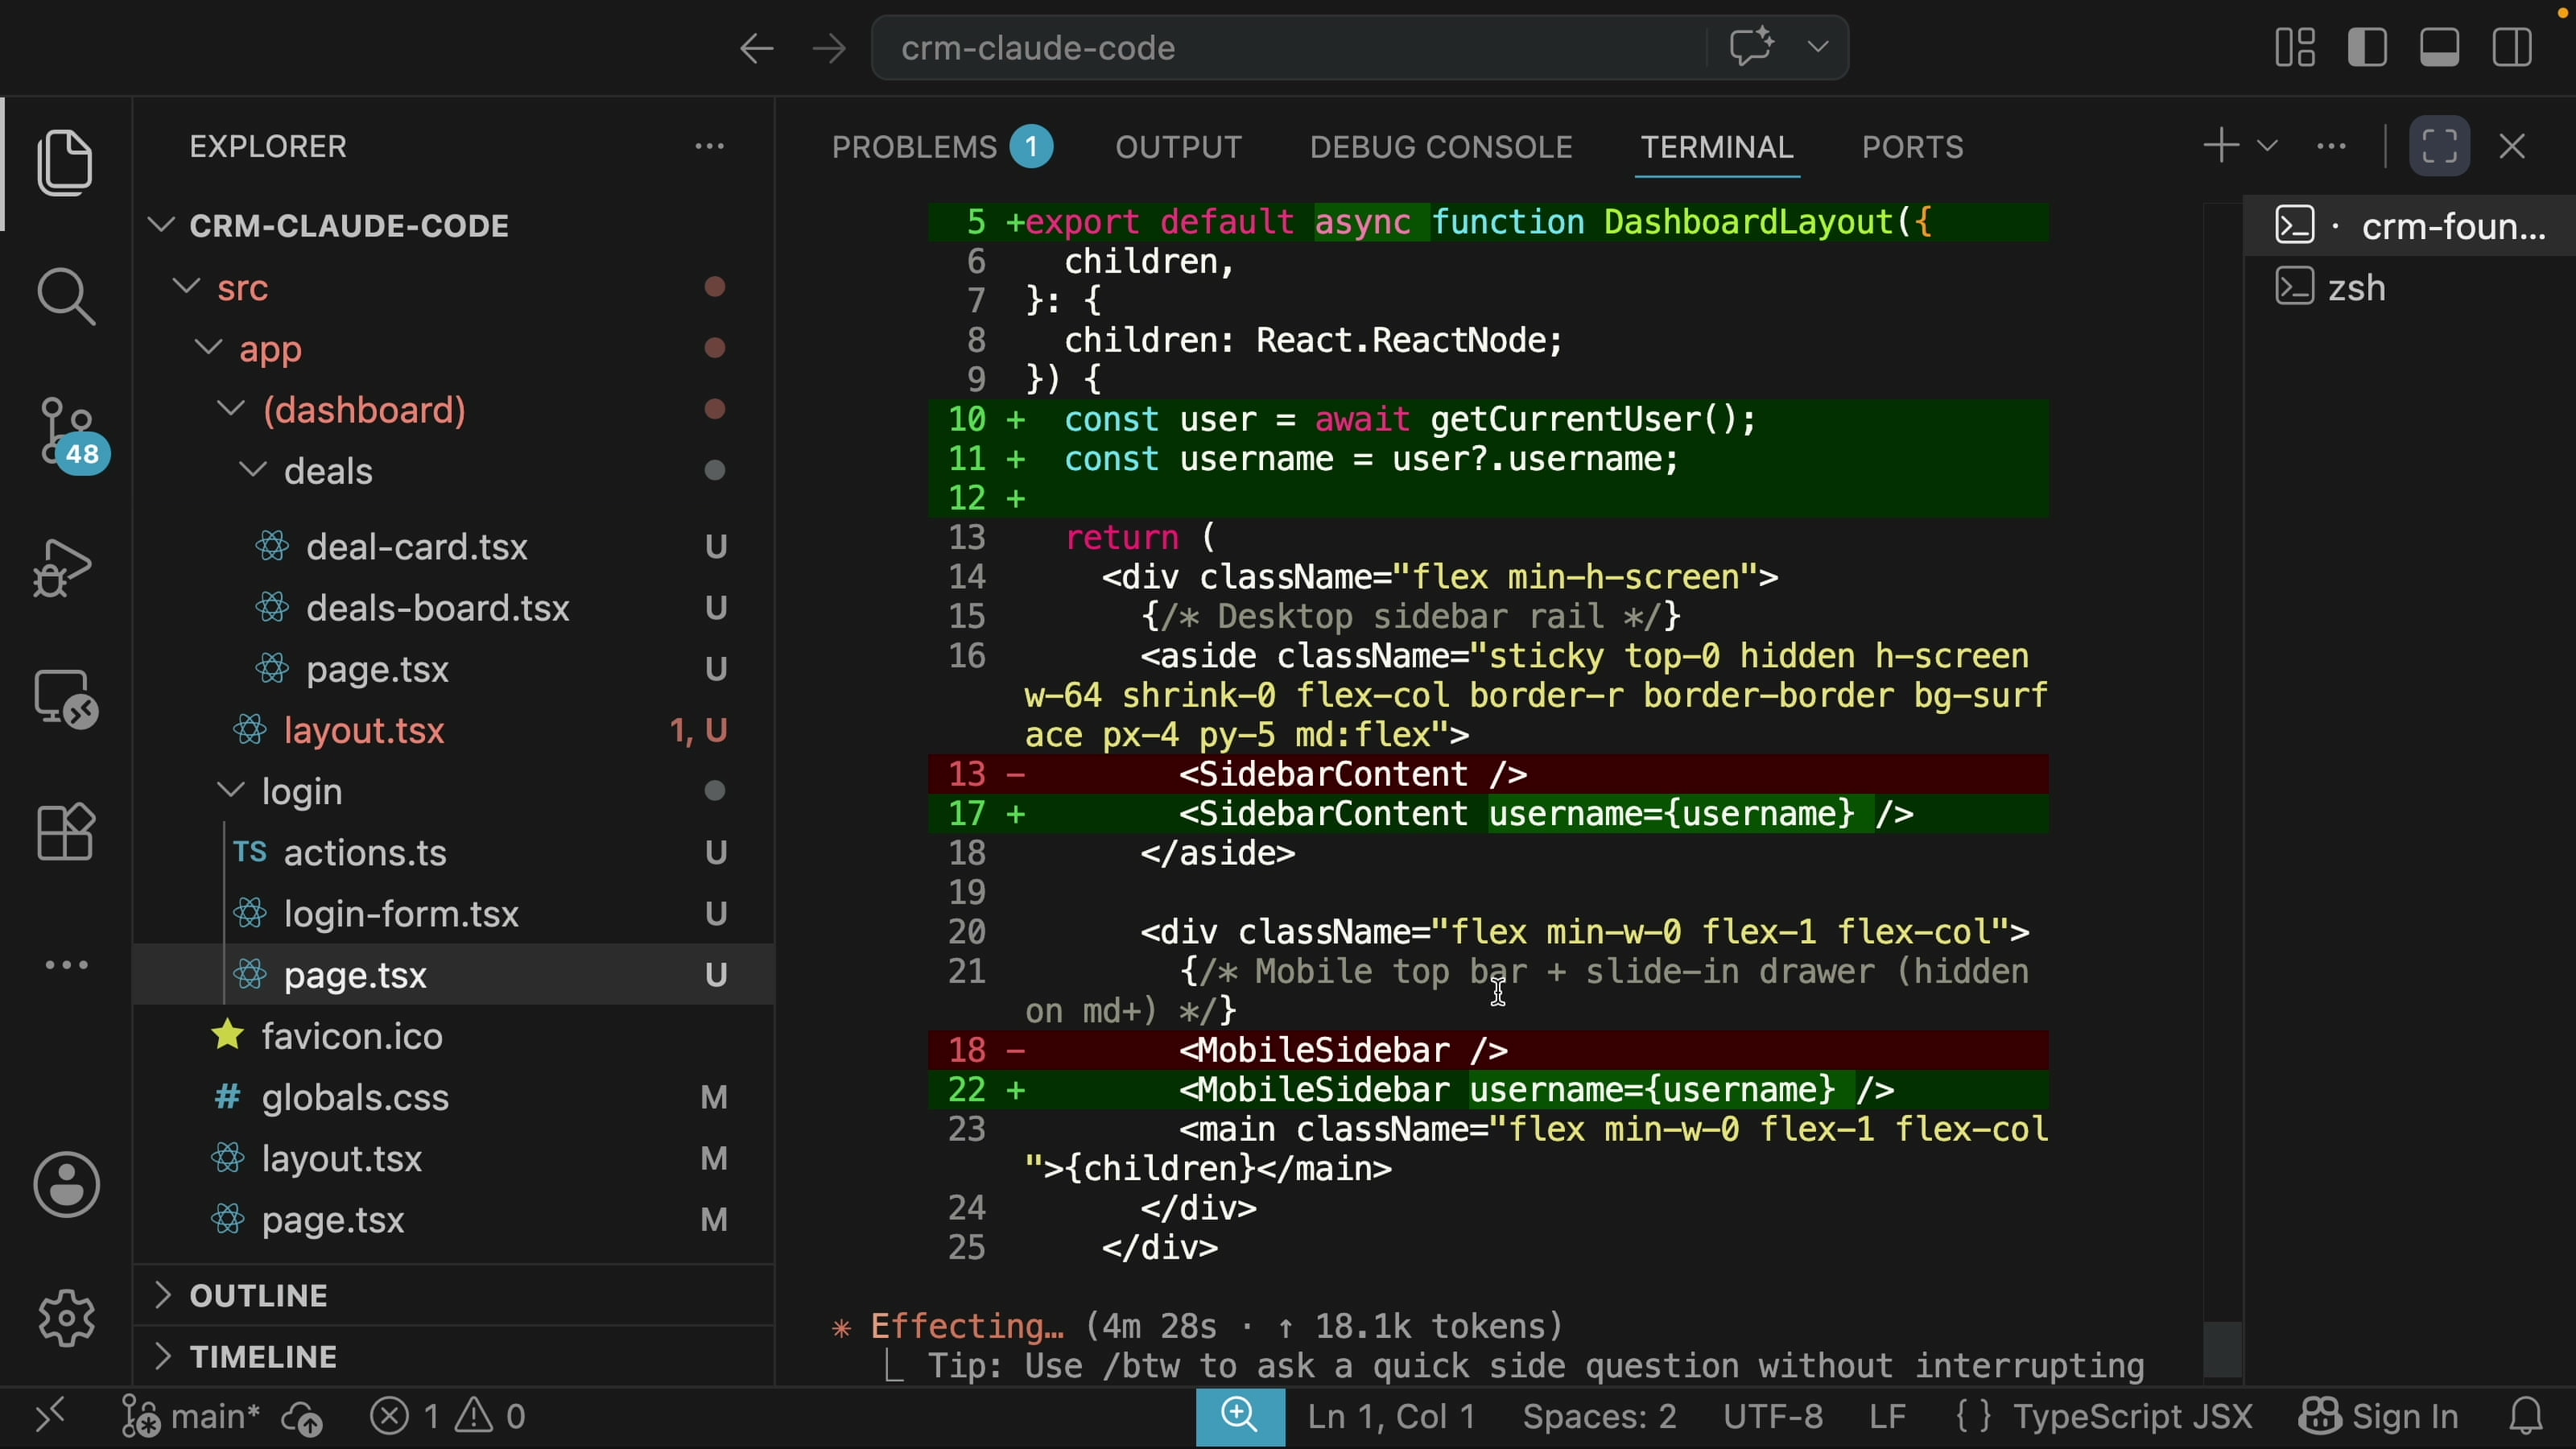Open deals-board.tsx file
Viewport: 2576px width, 1449px height.
454,608
